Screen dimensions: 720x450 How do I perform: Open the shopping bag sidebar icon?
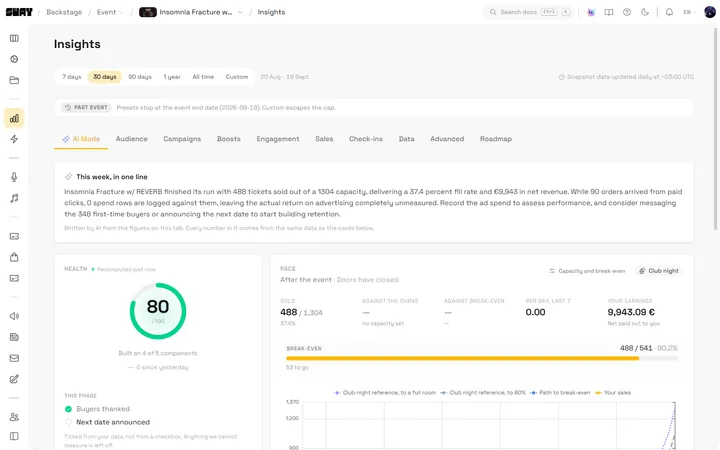14,257
